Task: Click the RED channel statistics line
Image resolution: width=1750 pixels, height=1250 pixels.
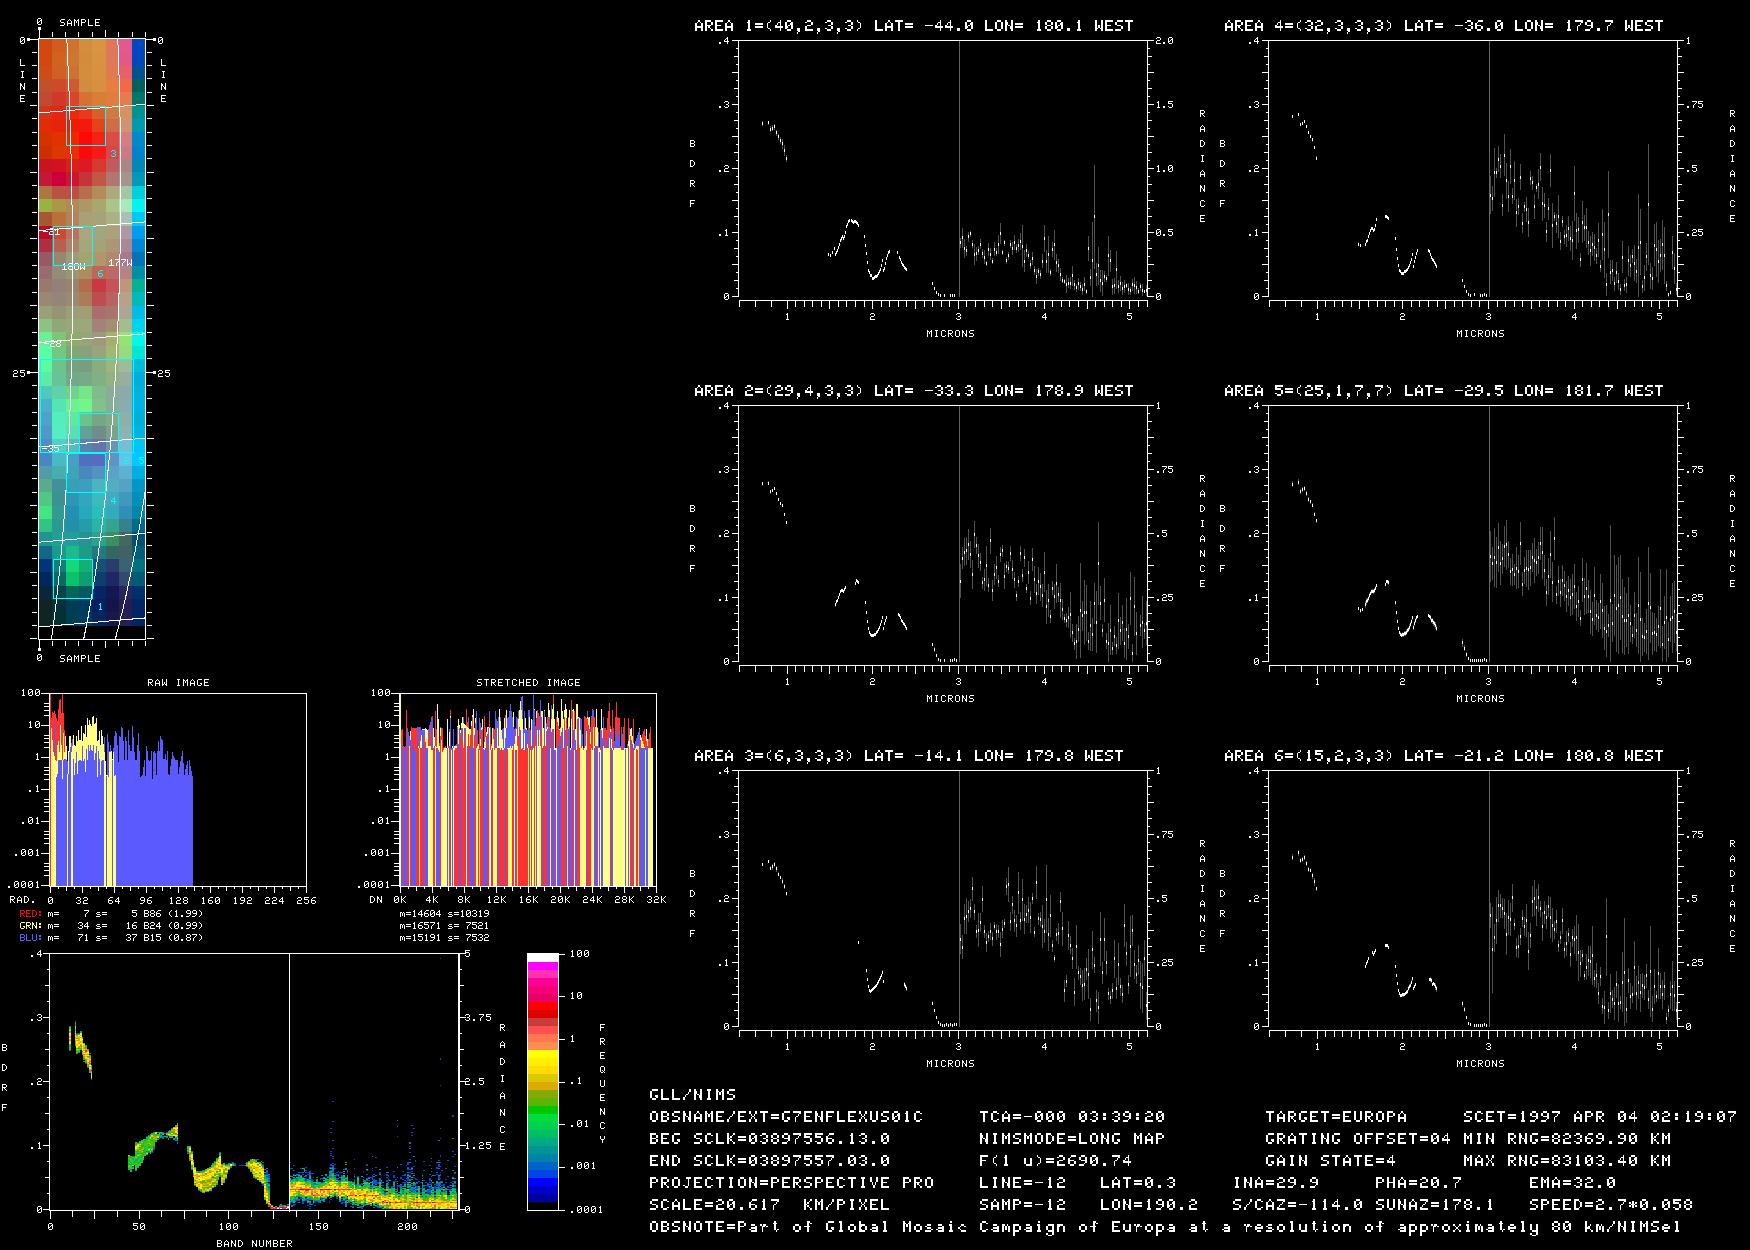Action: click(110, 914)
